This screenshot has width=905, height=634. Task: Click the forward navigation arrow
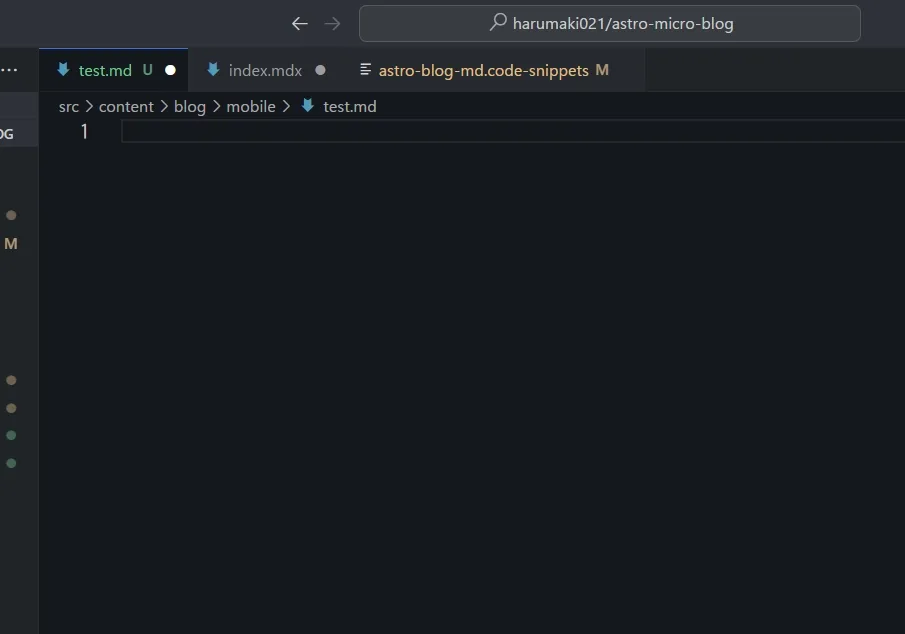[x=332, y=23]
